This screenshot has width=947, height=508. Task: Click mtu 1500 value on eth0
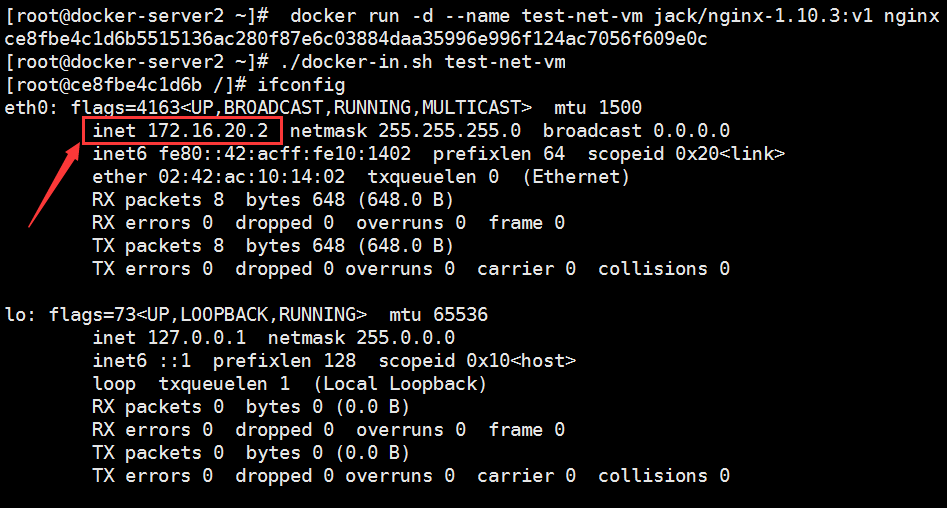click(598, 108)
